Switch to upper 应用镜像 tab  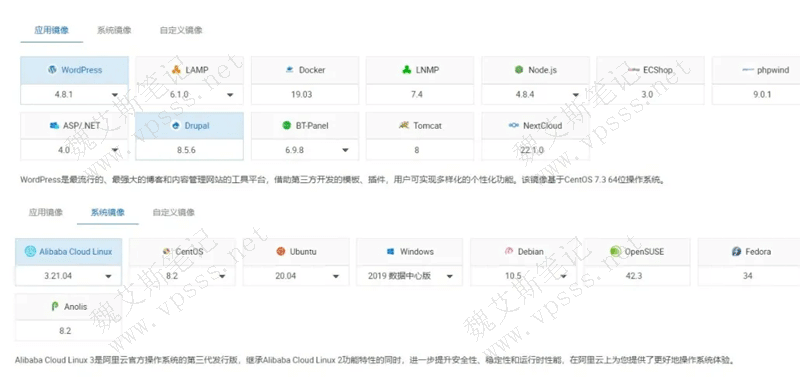pyautogui.click(x=52, y=30)
